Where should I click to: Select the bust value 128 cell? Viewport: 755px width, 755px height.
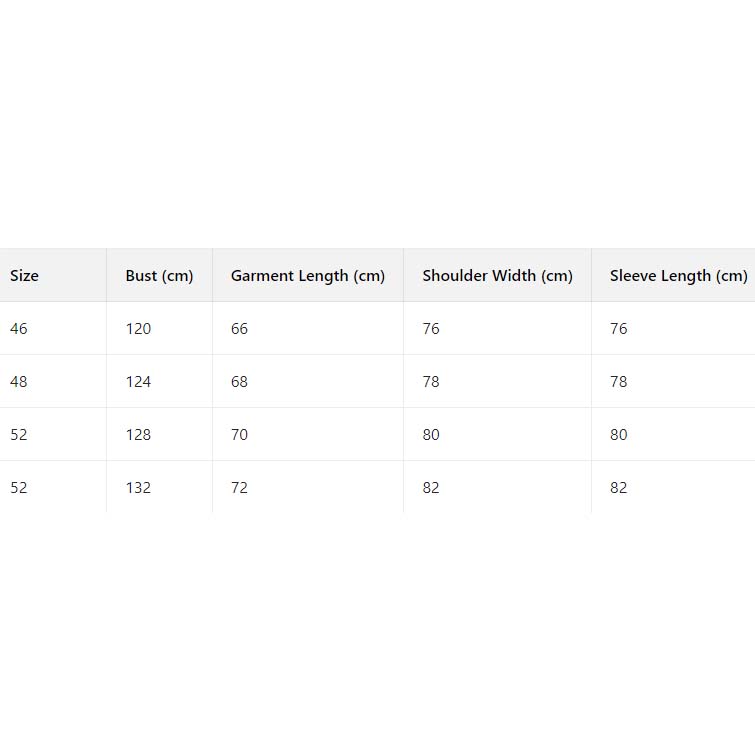(138, 435)
